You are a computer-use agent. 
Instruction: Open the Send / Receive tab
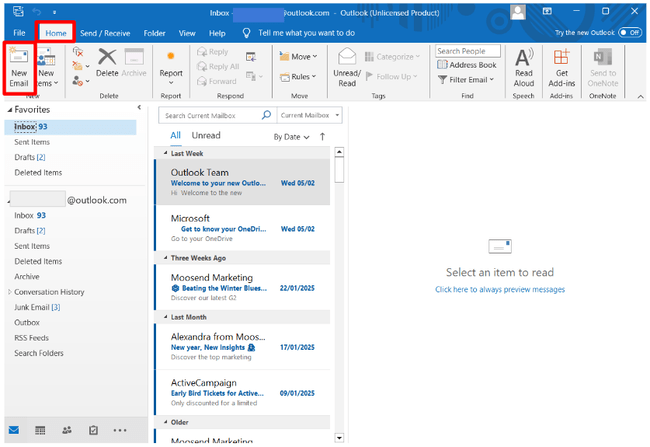105,33
